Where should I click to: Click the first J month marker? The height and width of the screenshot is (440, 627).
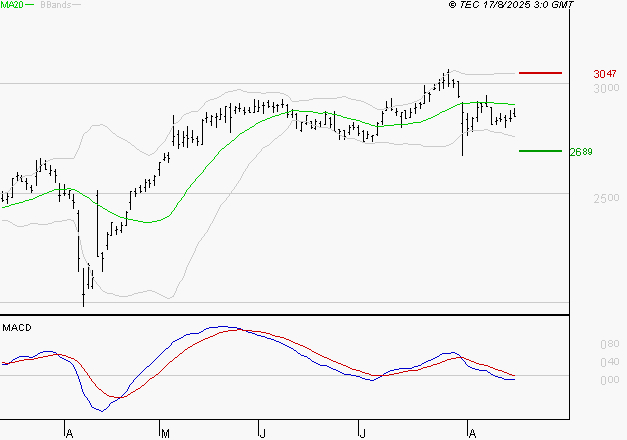(x=262, y=433)
